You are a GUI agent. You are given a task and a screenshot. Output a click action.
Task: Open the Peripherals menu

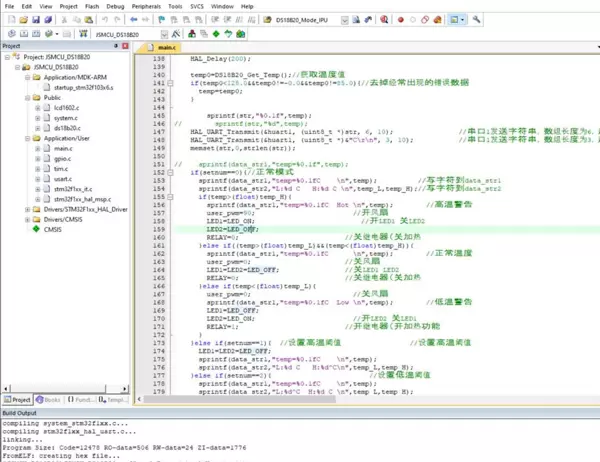tap(147, 6)
